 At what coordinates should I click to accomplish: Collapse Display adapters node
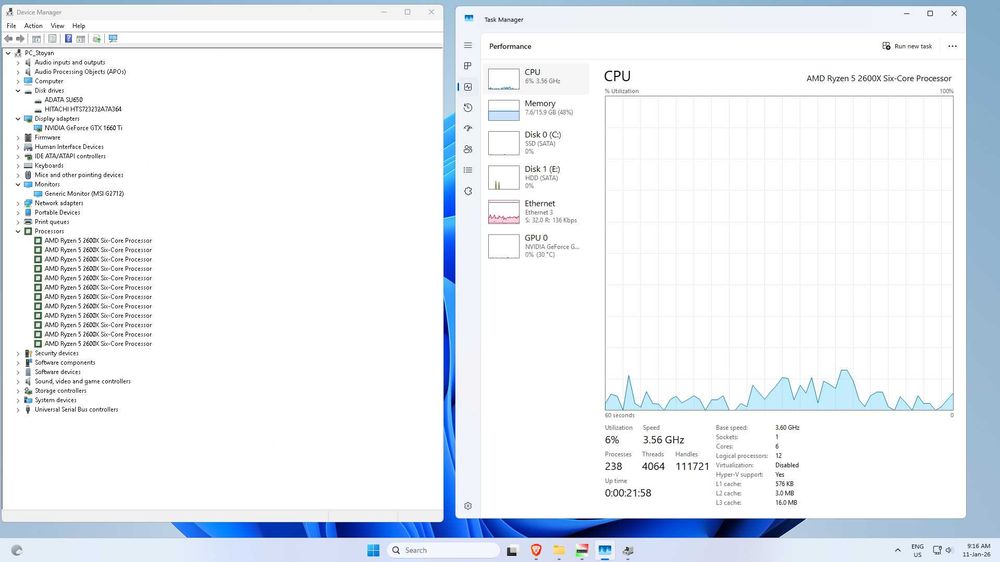pyautogui.click(x=18, y=119)
